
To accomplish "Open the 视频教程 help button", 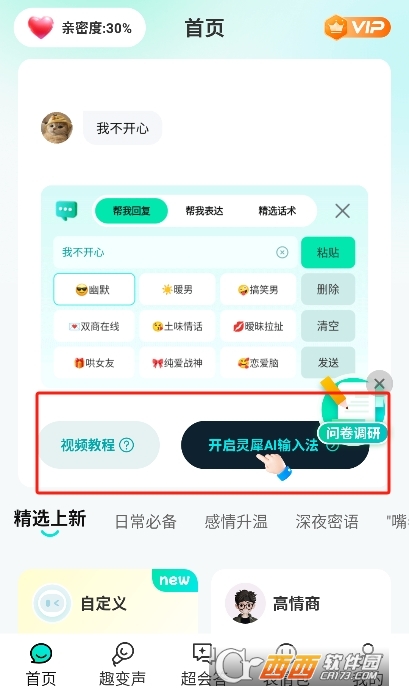I will click(x=99, y=445).
